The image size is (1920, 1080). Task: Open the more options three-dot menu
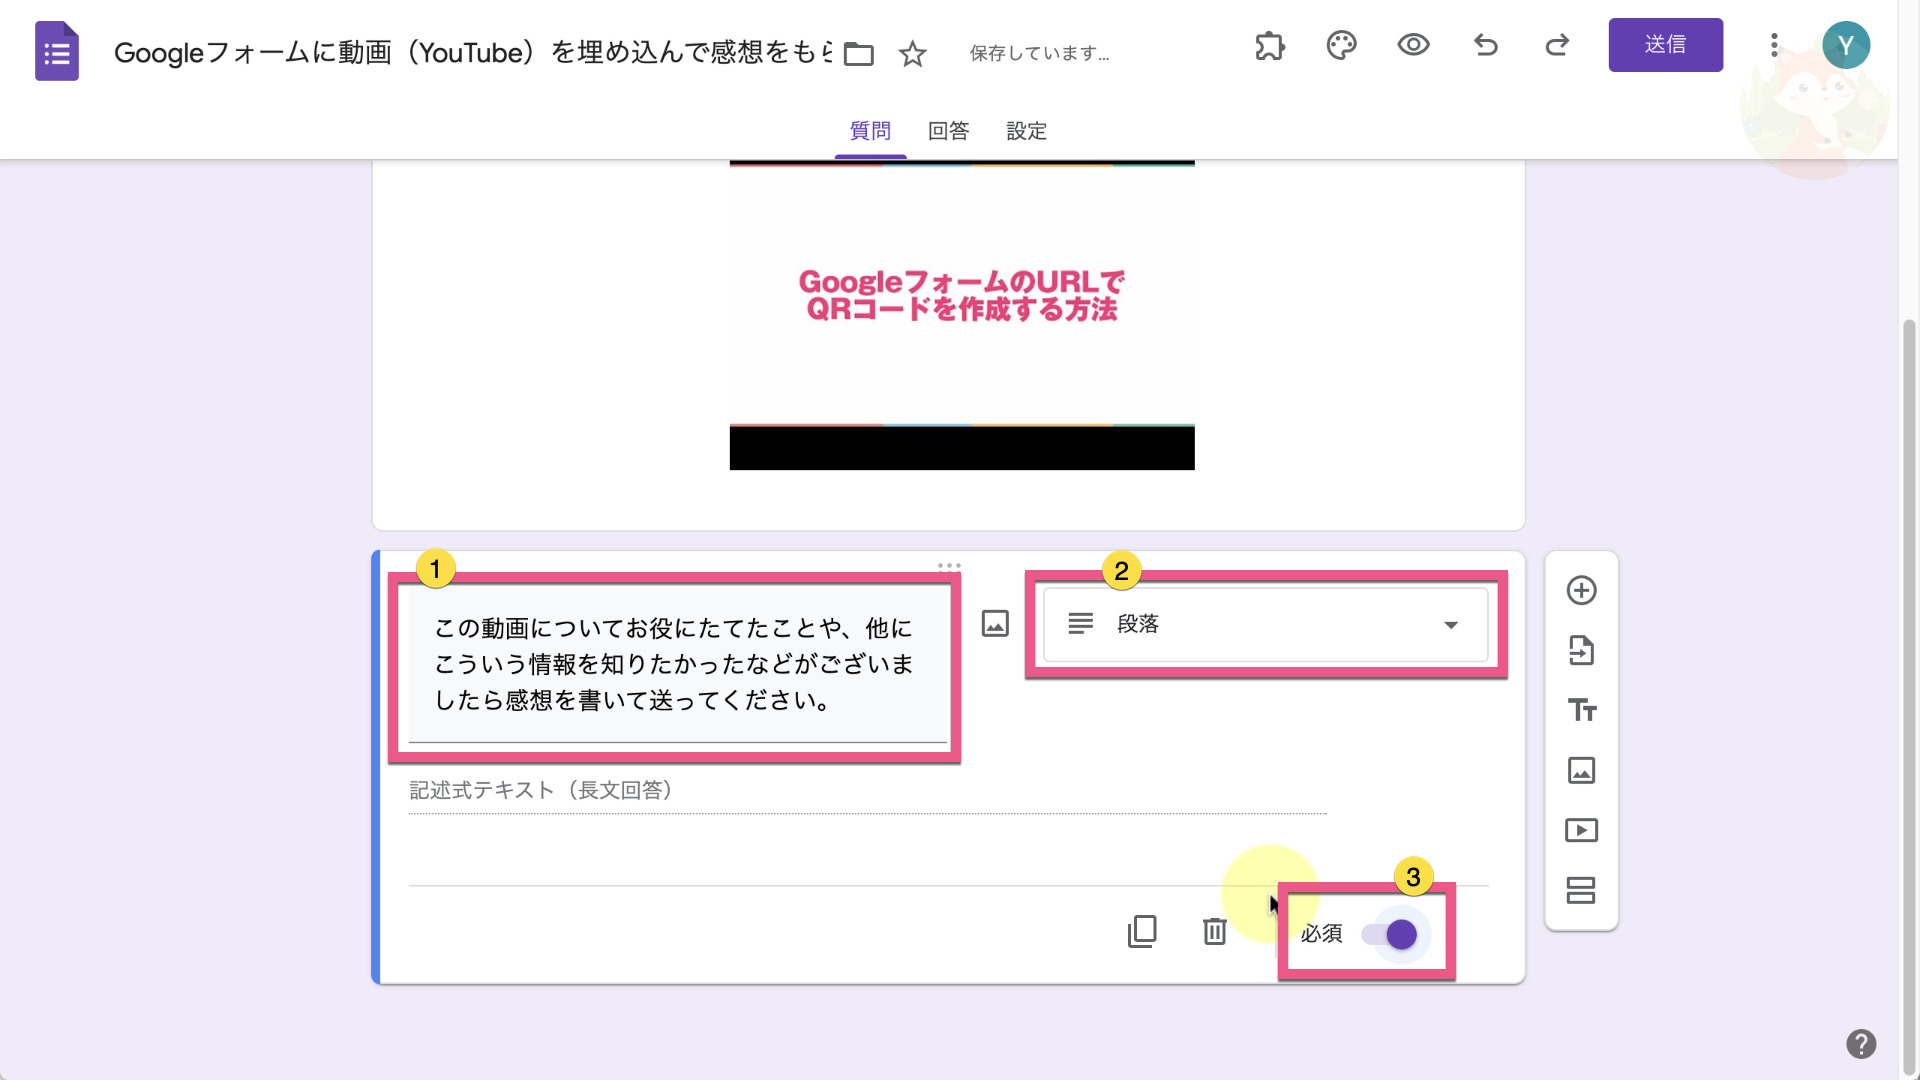point(1774,45)
